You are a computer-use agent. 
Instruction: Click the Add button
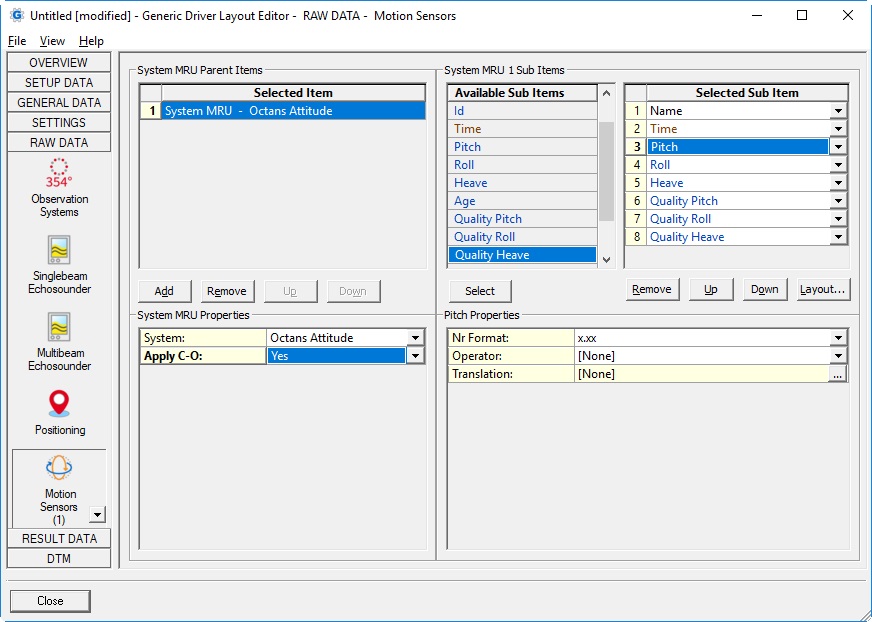[x=164, y=291]
